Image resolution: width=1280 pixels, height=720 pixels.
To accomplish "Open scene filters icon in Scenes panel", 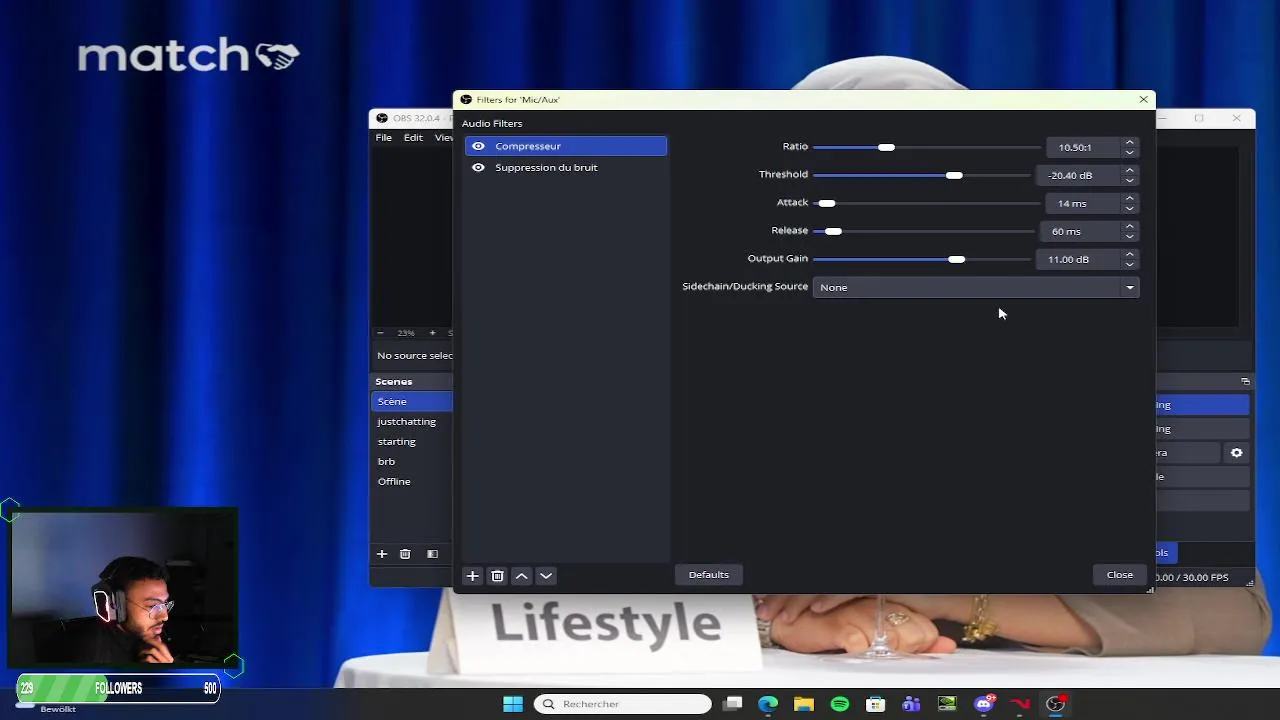I will (432, 554).
